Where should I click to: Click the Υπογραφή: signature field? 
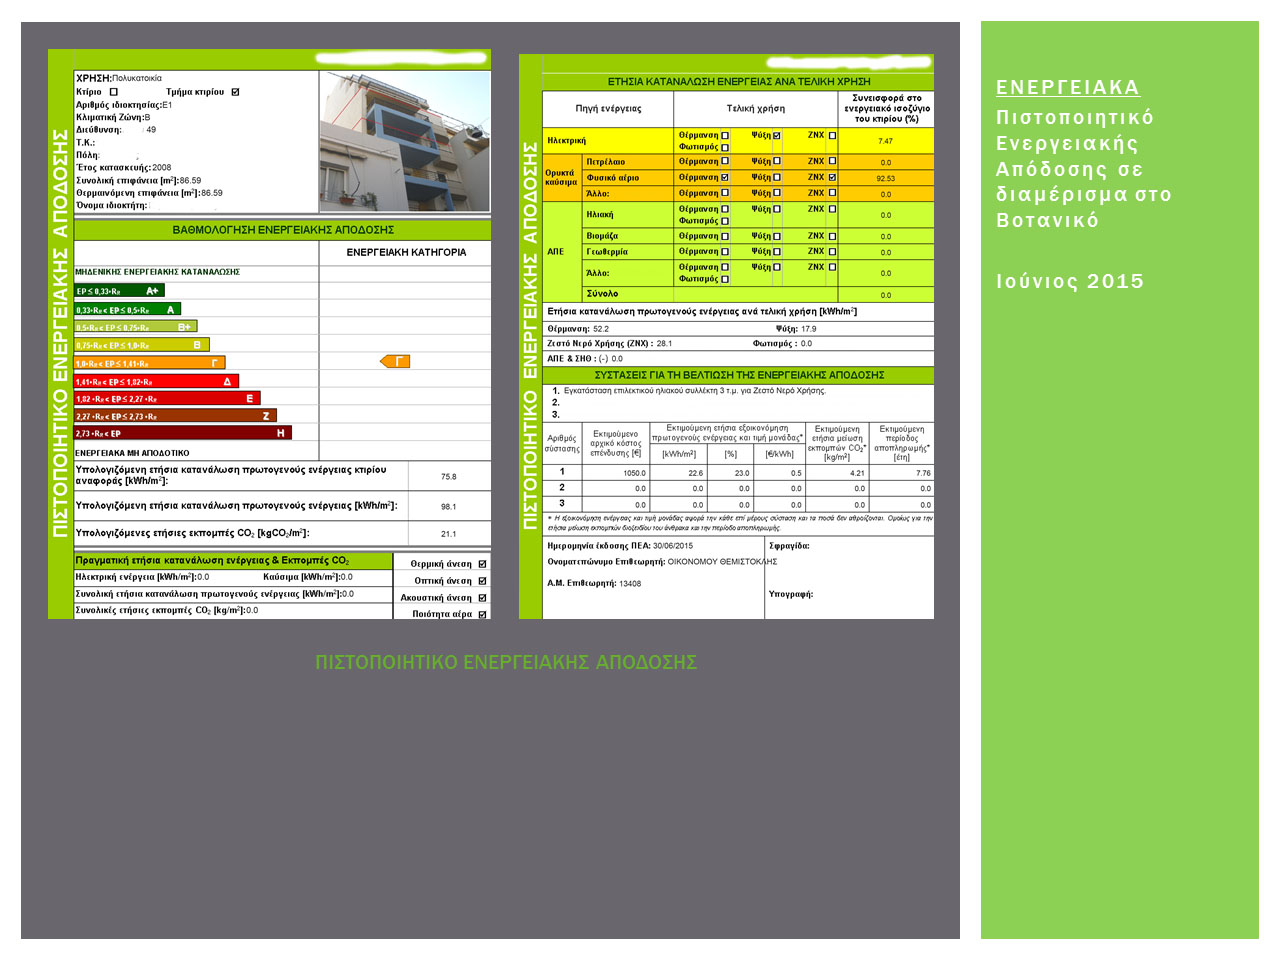coord(790,594)
